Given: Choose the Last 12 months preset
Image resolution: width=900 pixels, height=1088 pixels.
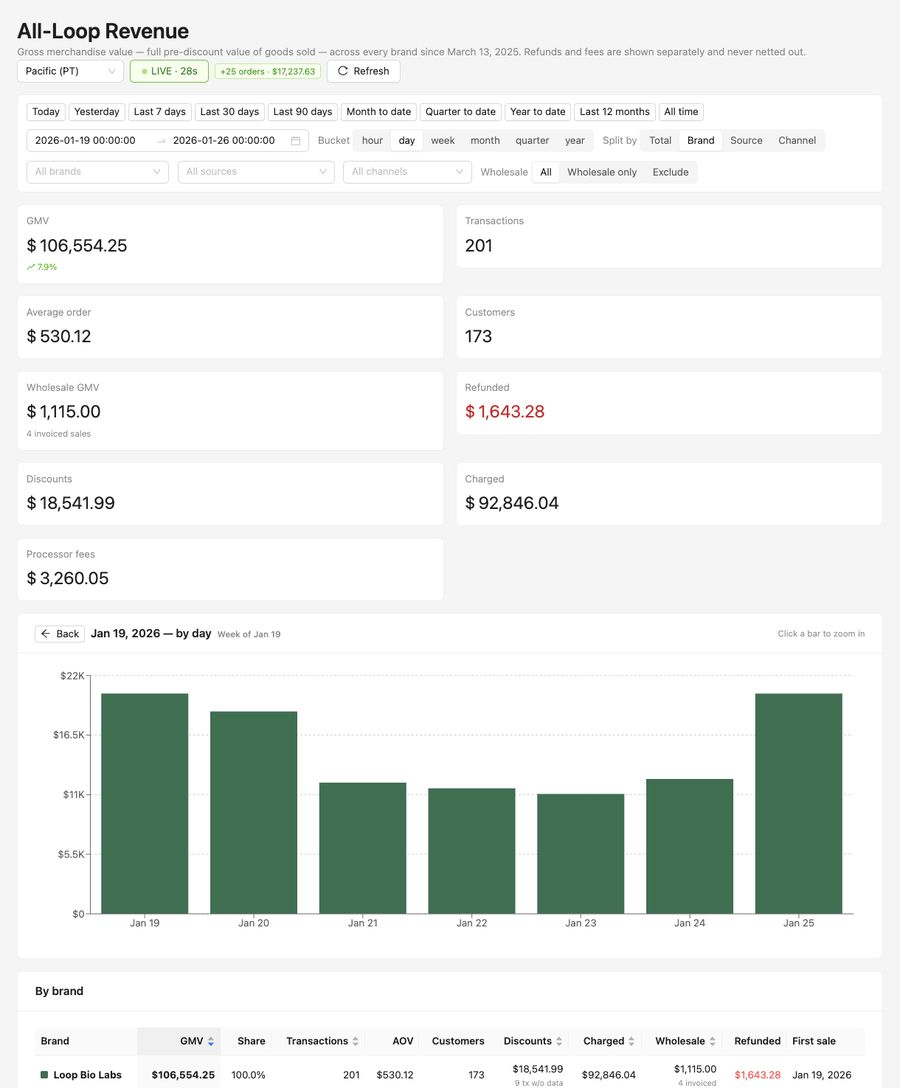Looking at the screenshot, I should click(615, 112).
